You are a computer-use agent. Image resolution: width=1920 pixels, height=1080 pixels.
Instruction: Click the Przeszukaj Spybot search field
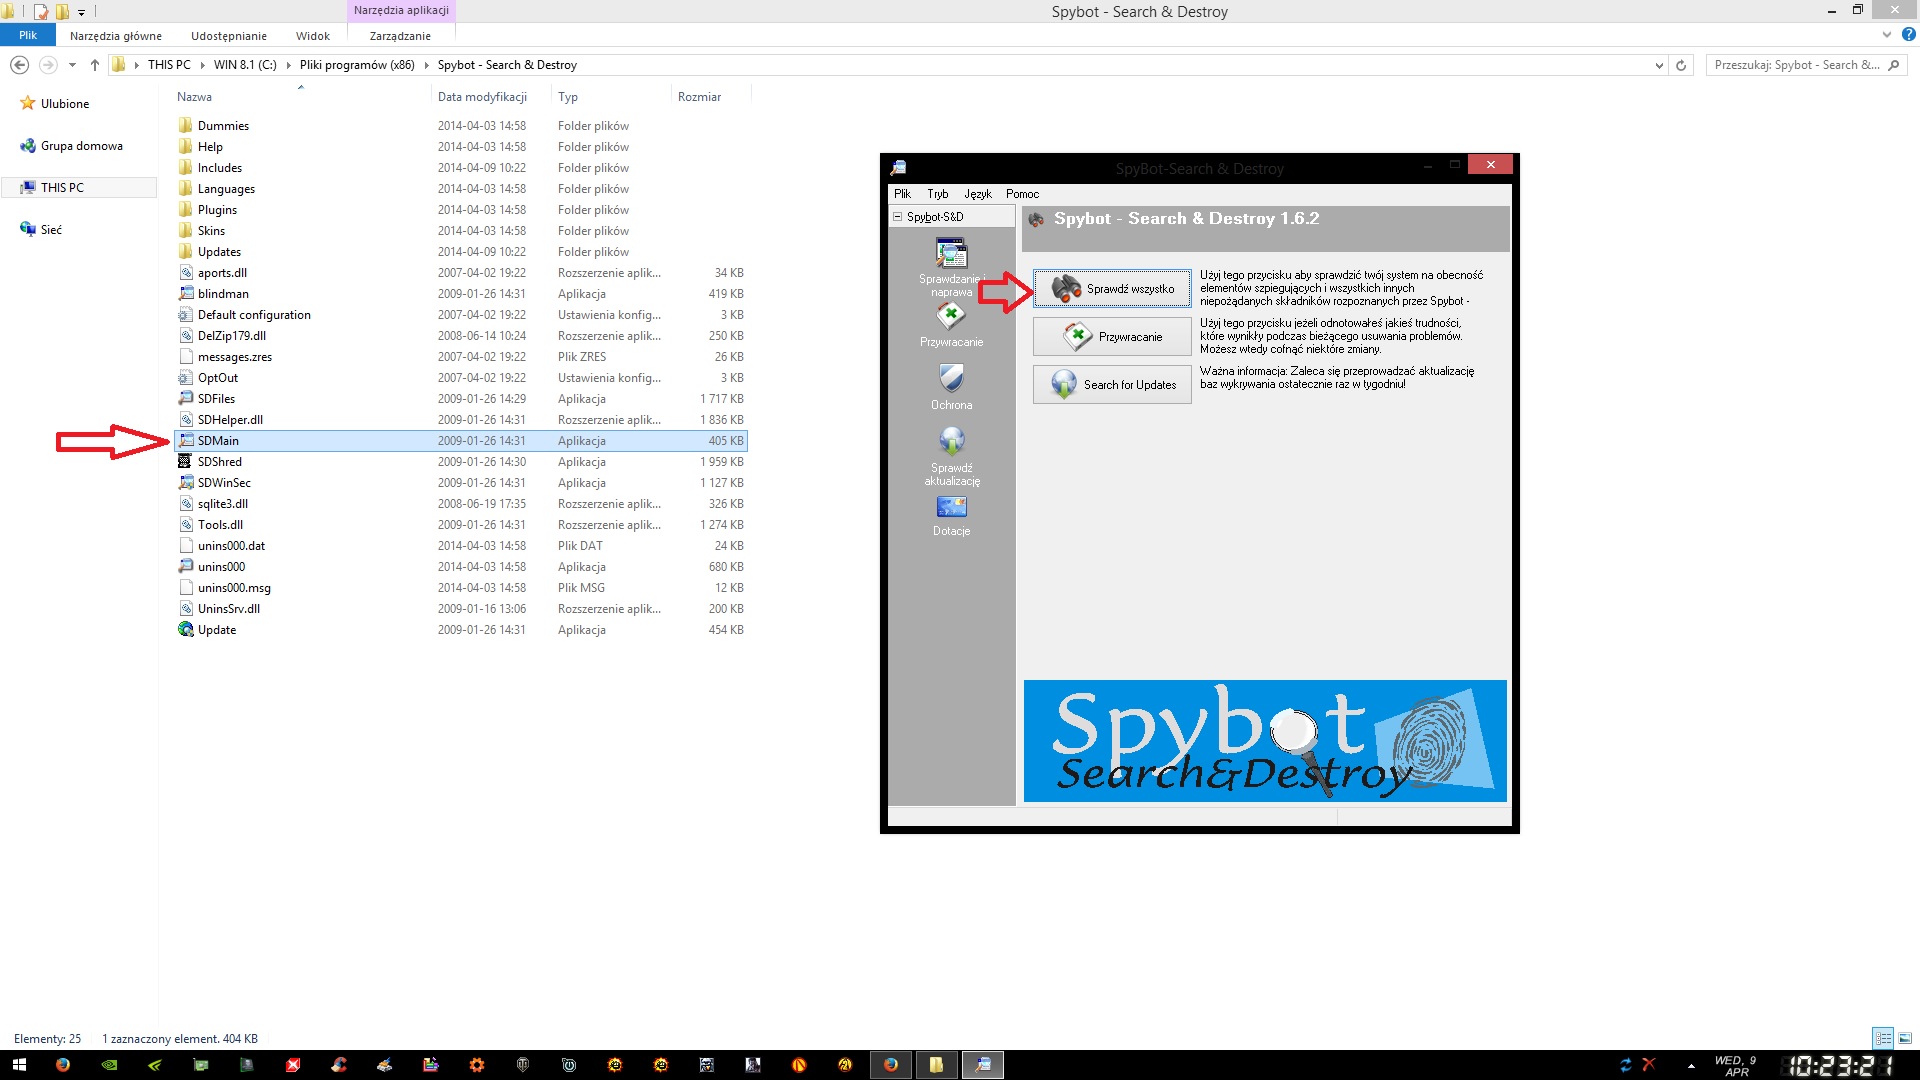pos(1797,65)
